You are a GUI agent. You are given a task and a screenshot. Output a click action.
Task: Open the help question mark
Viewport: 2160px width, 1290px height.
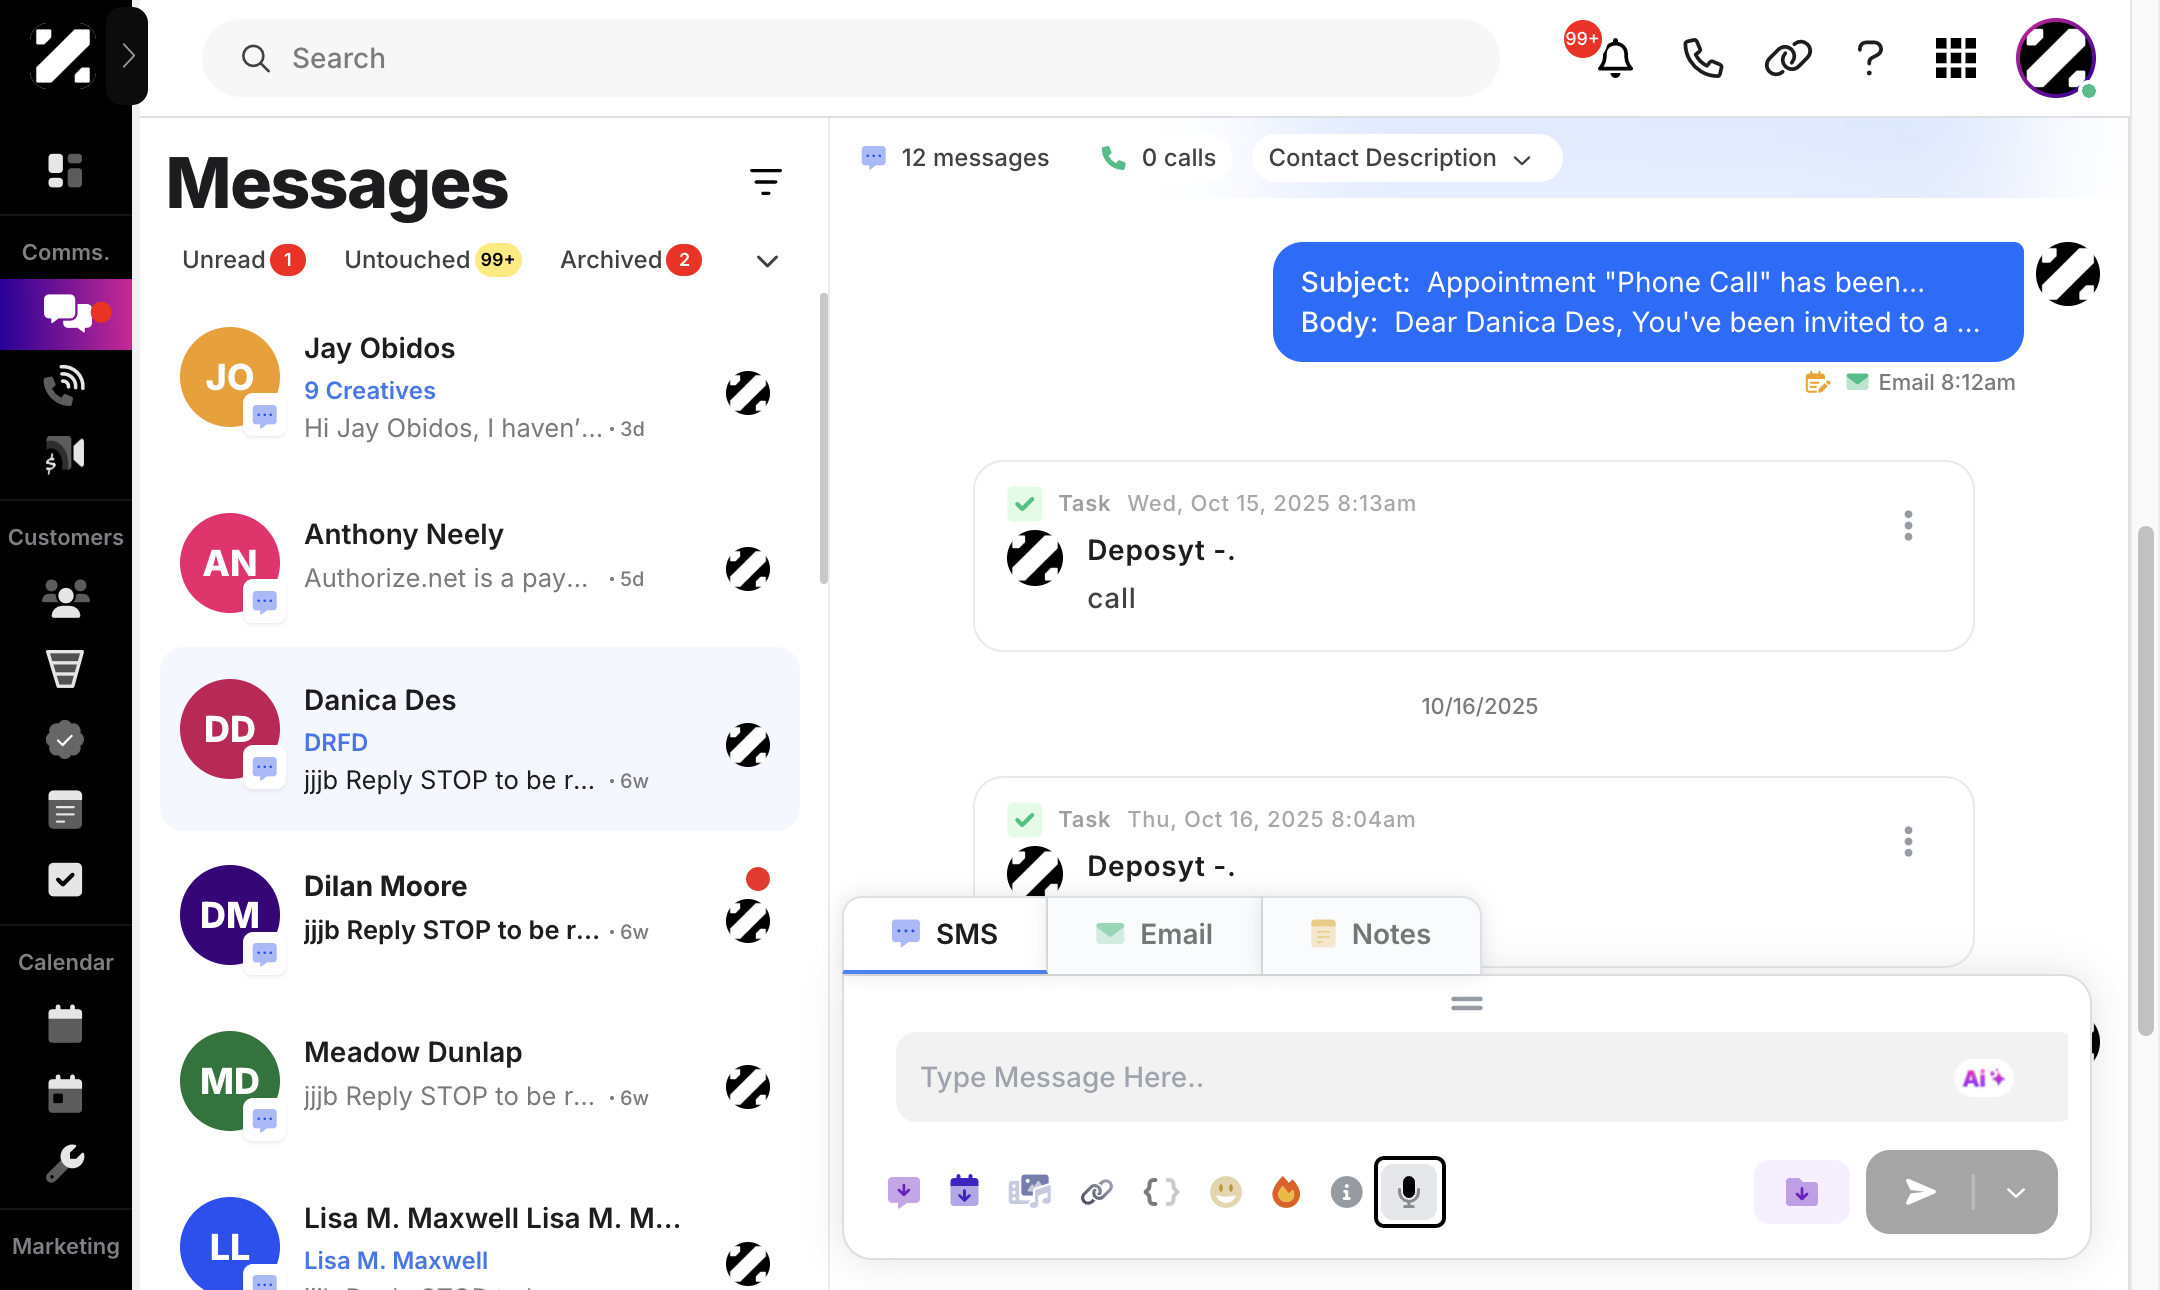tap(1870, 58)
